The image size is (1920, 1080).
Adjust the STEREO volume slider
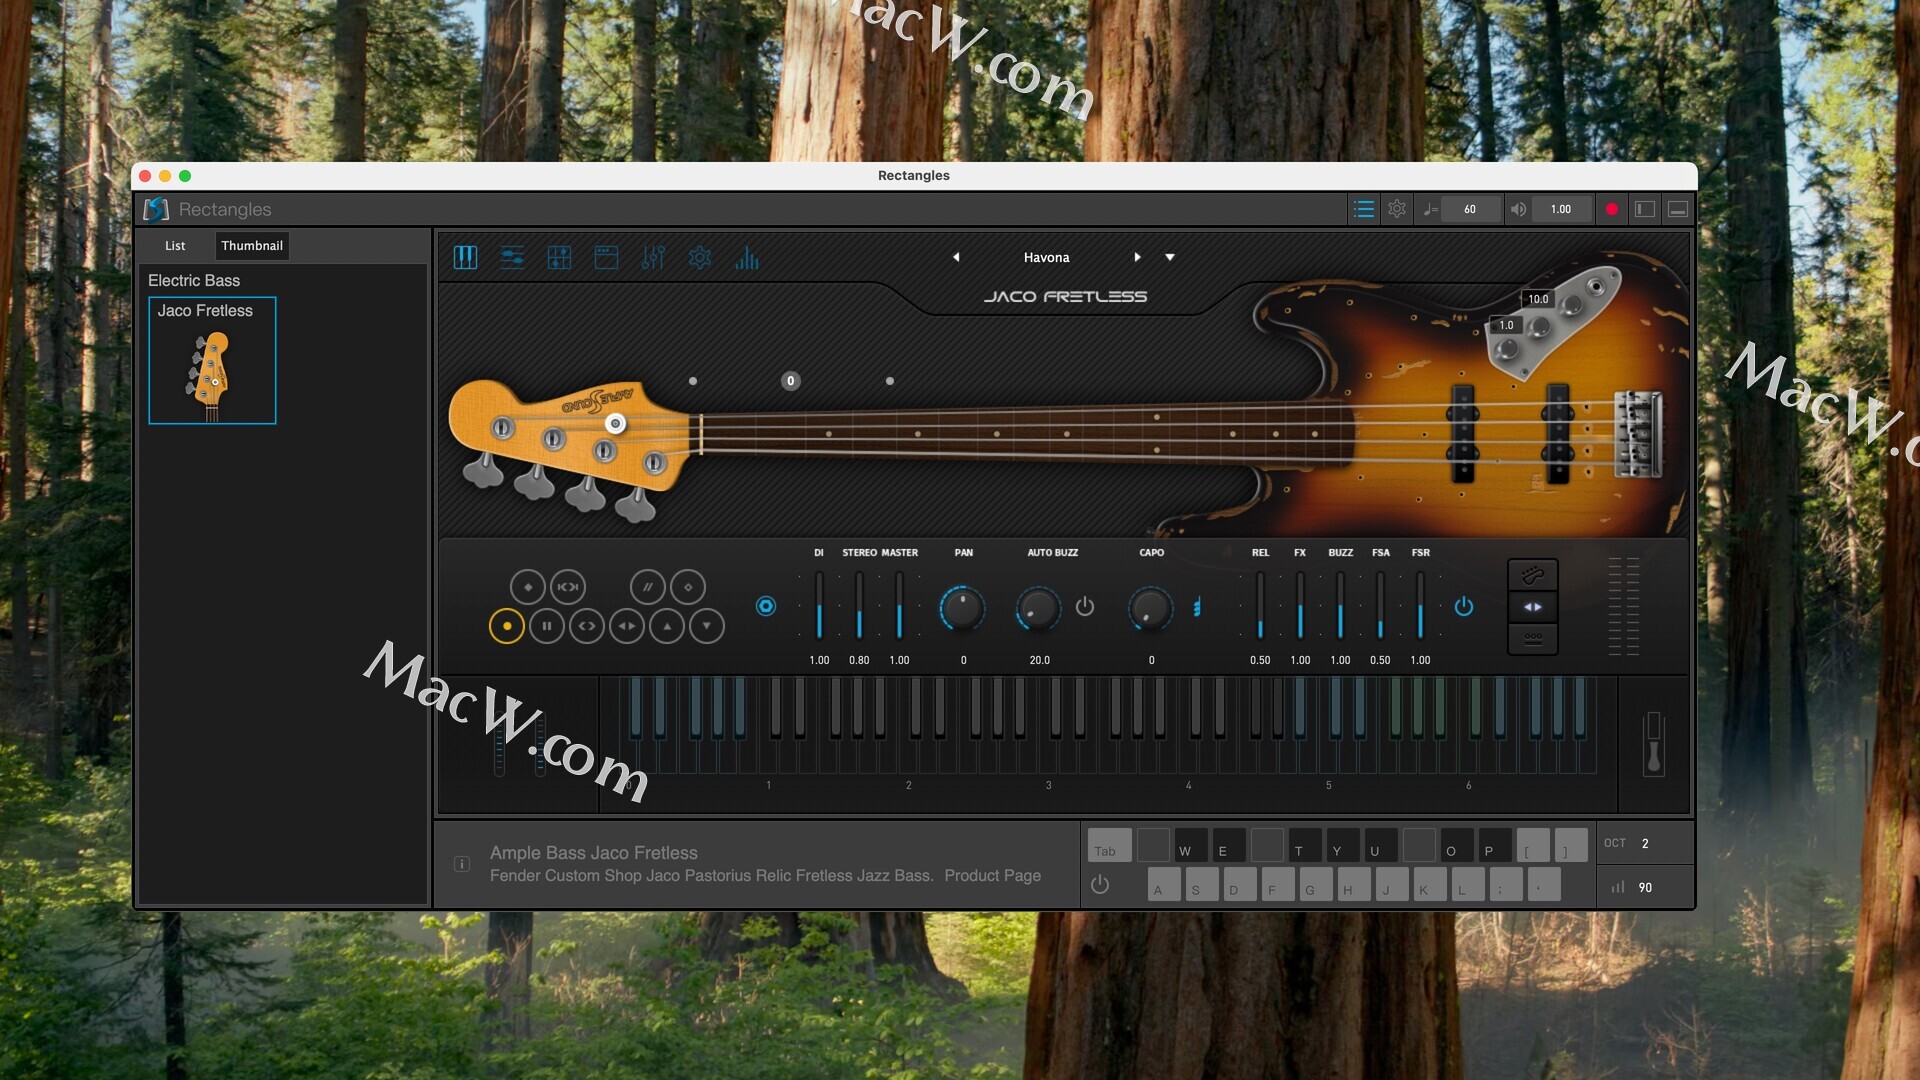coord(859,606)
